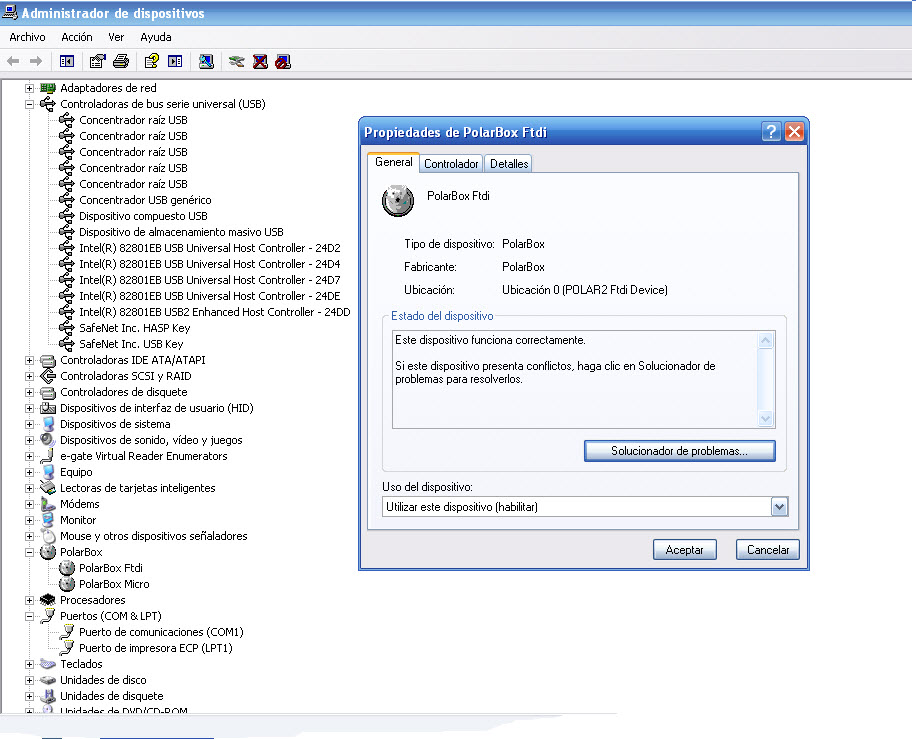Collapse the Puertos (COM & LPT) node
Viewport: 916px width, 739px height.
click(x=29, y=616)
